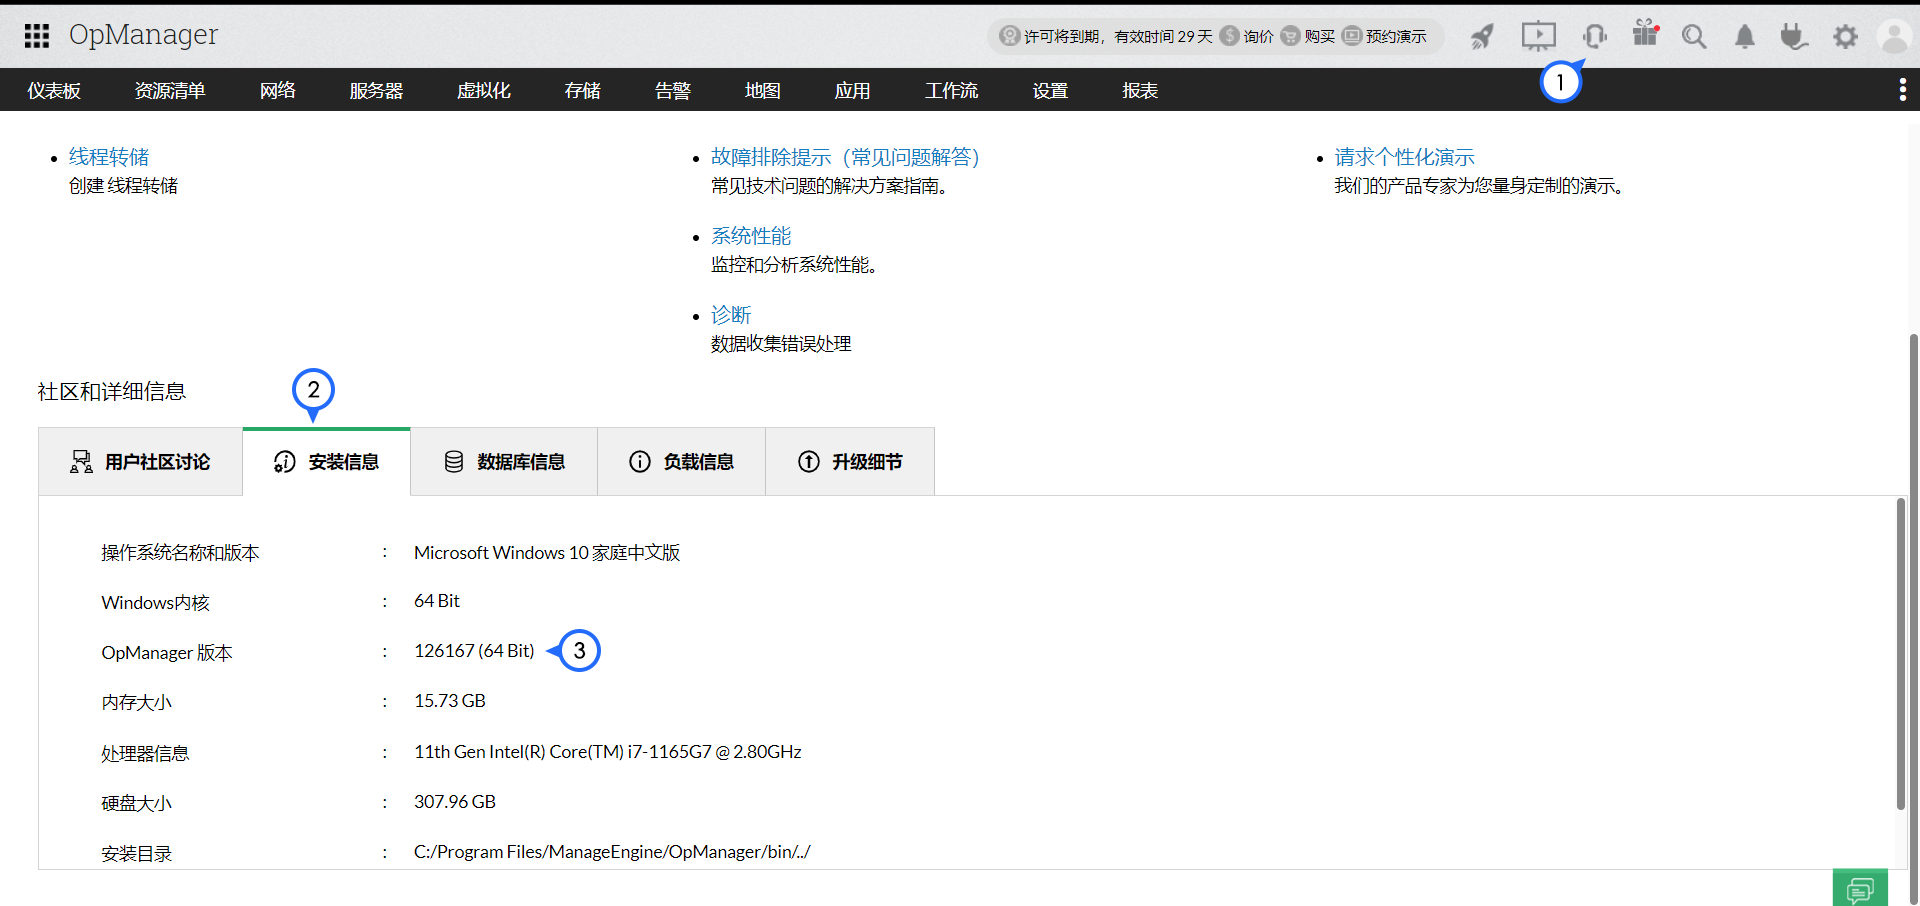The width and height of the screenshot is (1920, 906).
Task: Click the vertical three-dot more menu
Action: (1902, 90)
